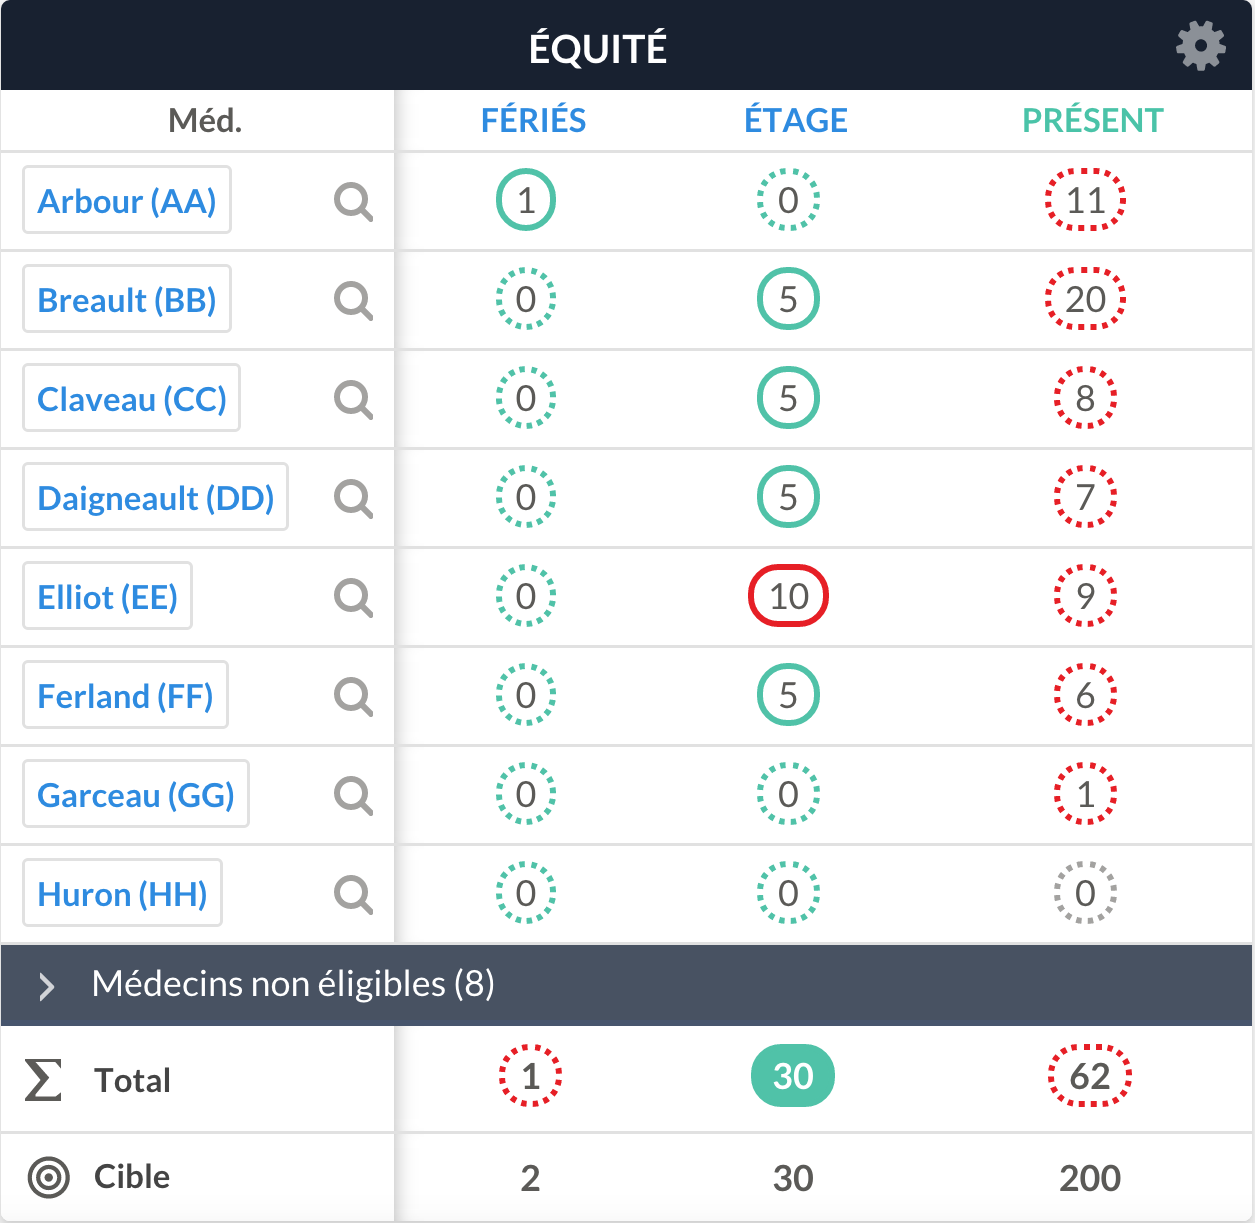Open the settings gear in ÉQUITÉ header
Viewport: 1255px width, 1223px height.
pyautogui.click(x=1200, y=46)
